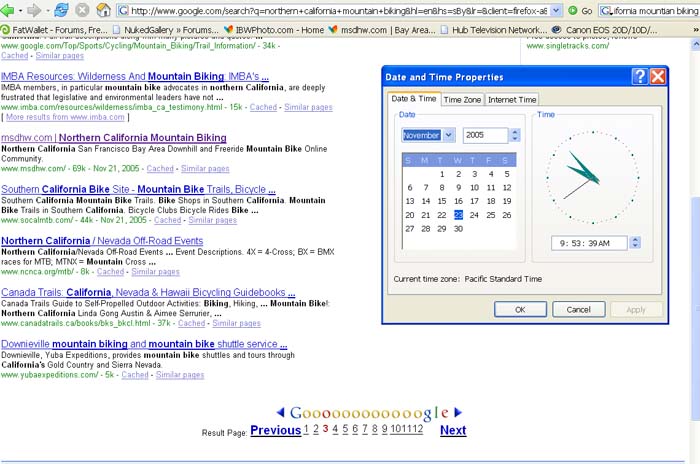Viewport: 700px width, 464px height.
Task: Switch to the Internet Time tab
Action: pos(512,100)
